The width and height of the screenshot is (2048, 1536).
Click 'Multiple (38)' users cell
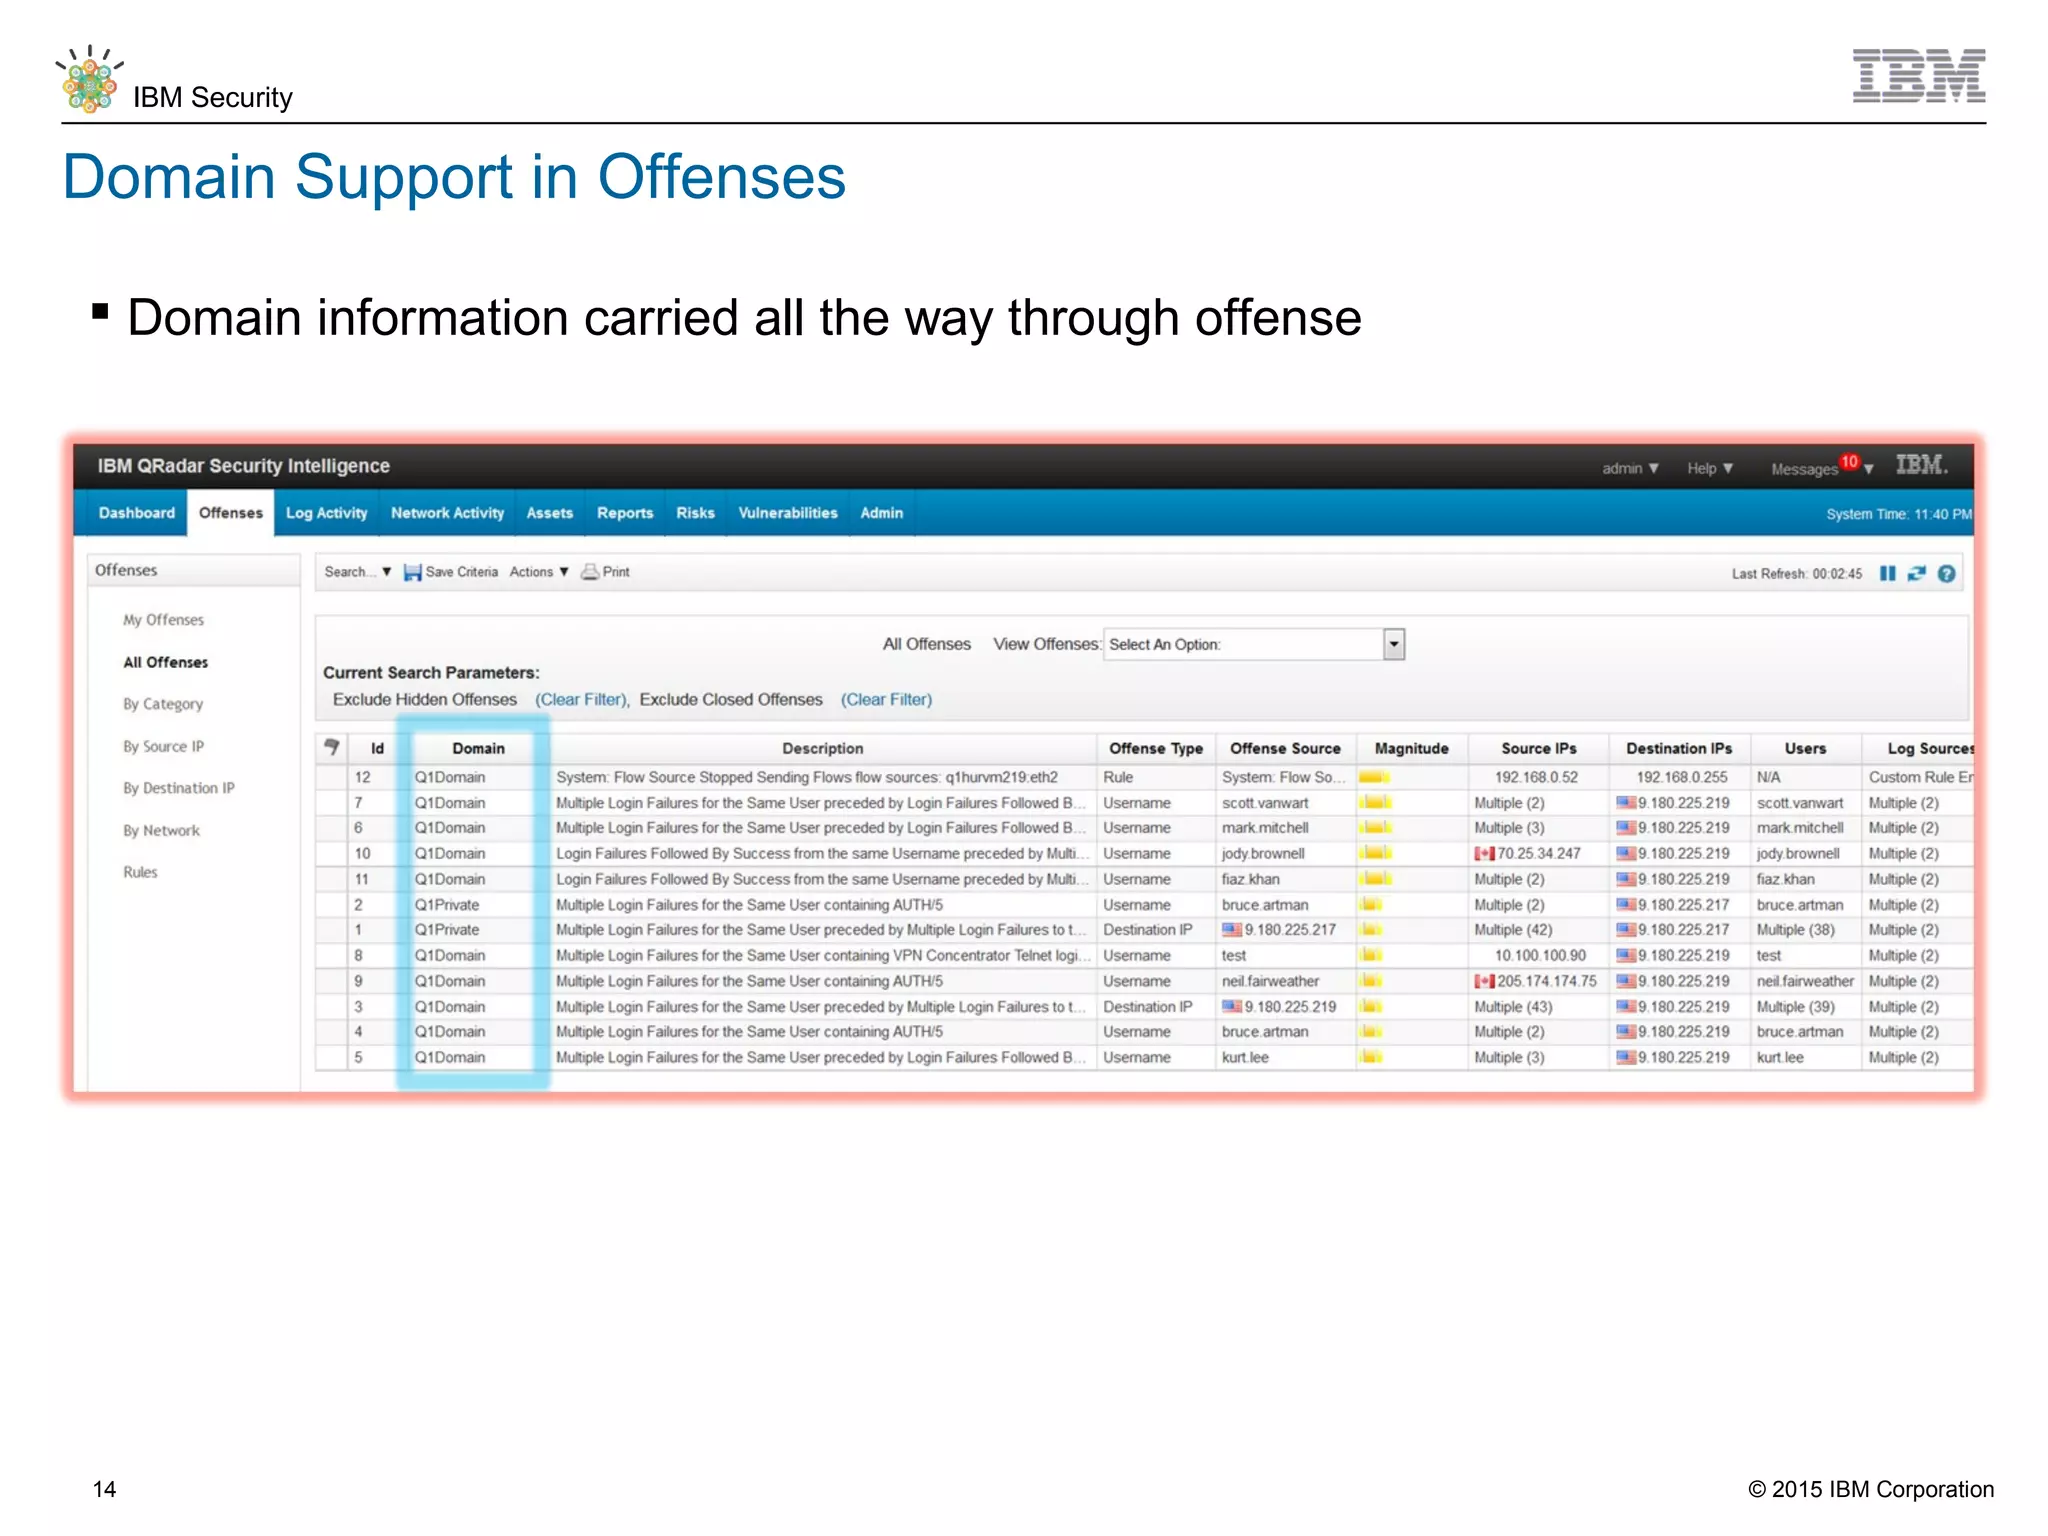pos(1796,930)
